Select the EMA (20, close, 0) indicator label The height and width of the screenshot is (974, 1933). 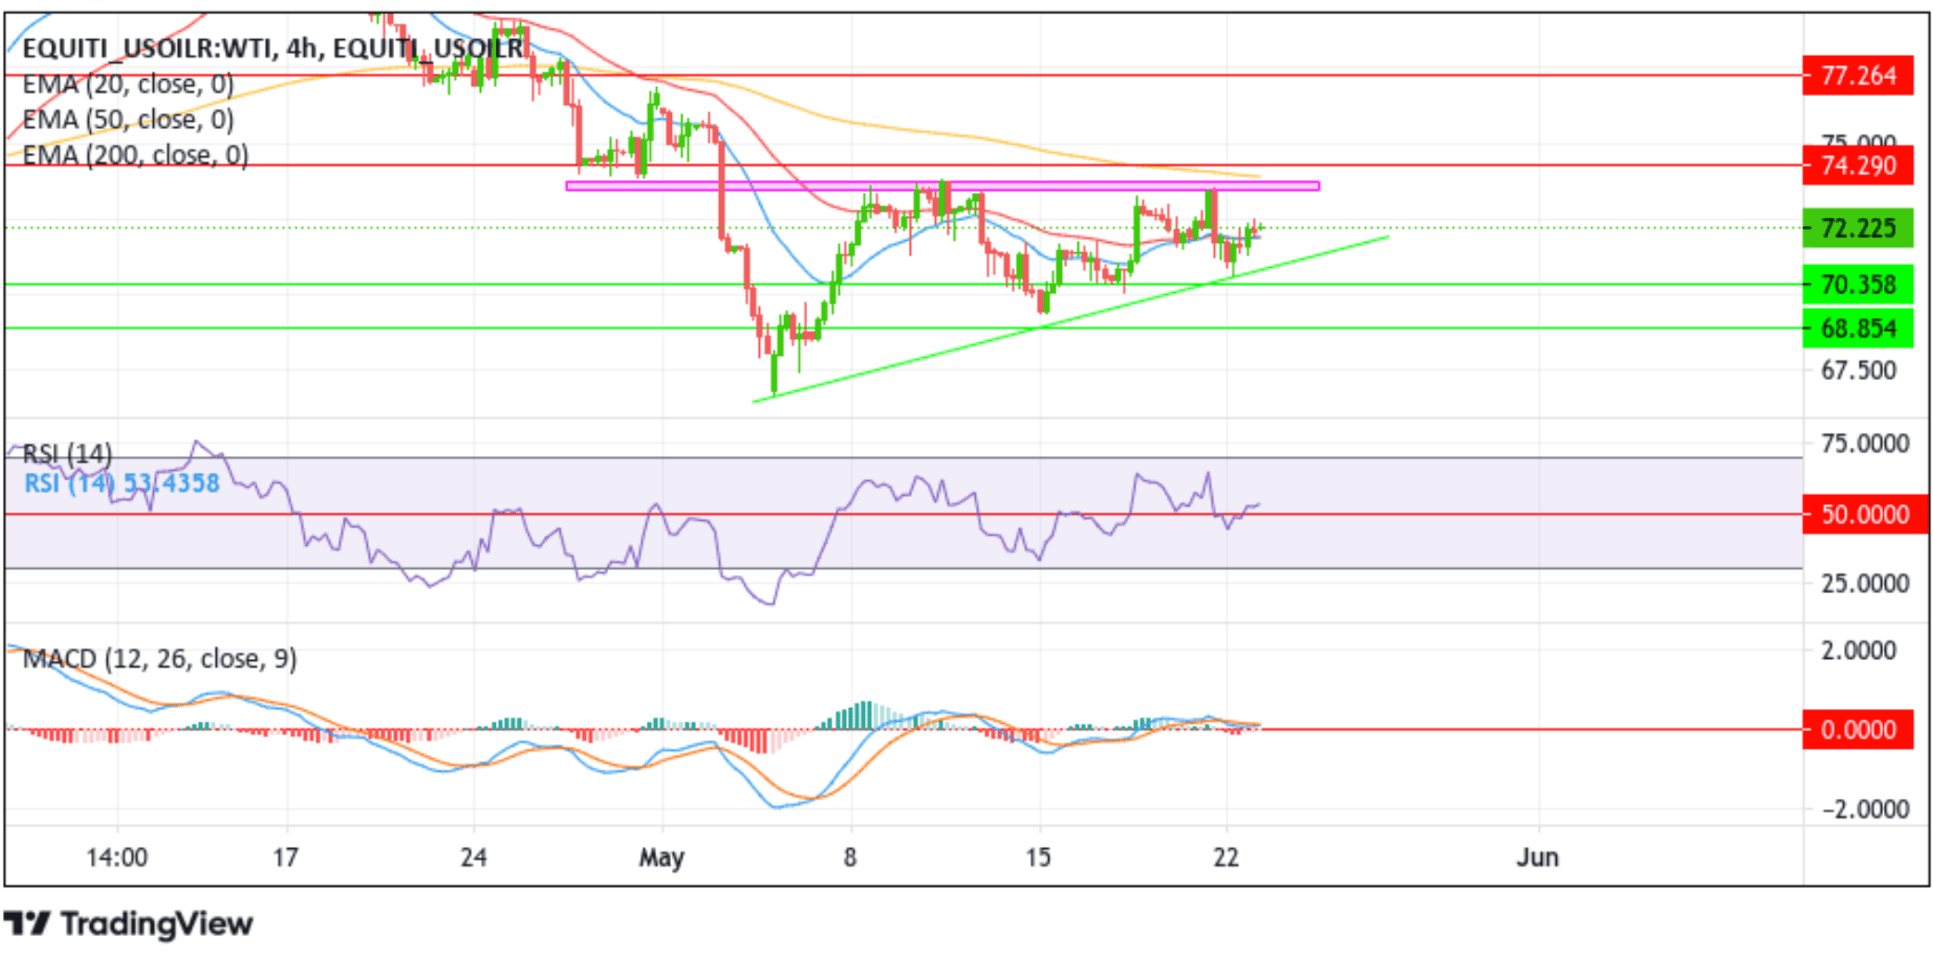128,84
